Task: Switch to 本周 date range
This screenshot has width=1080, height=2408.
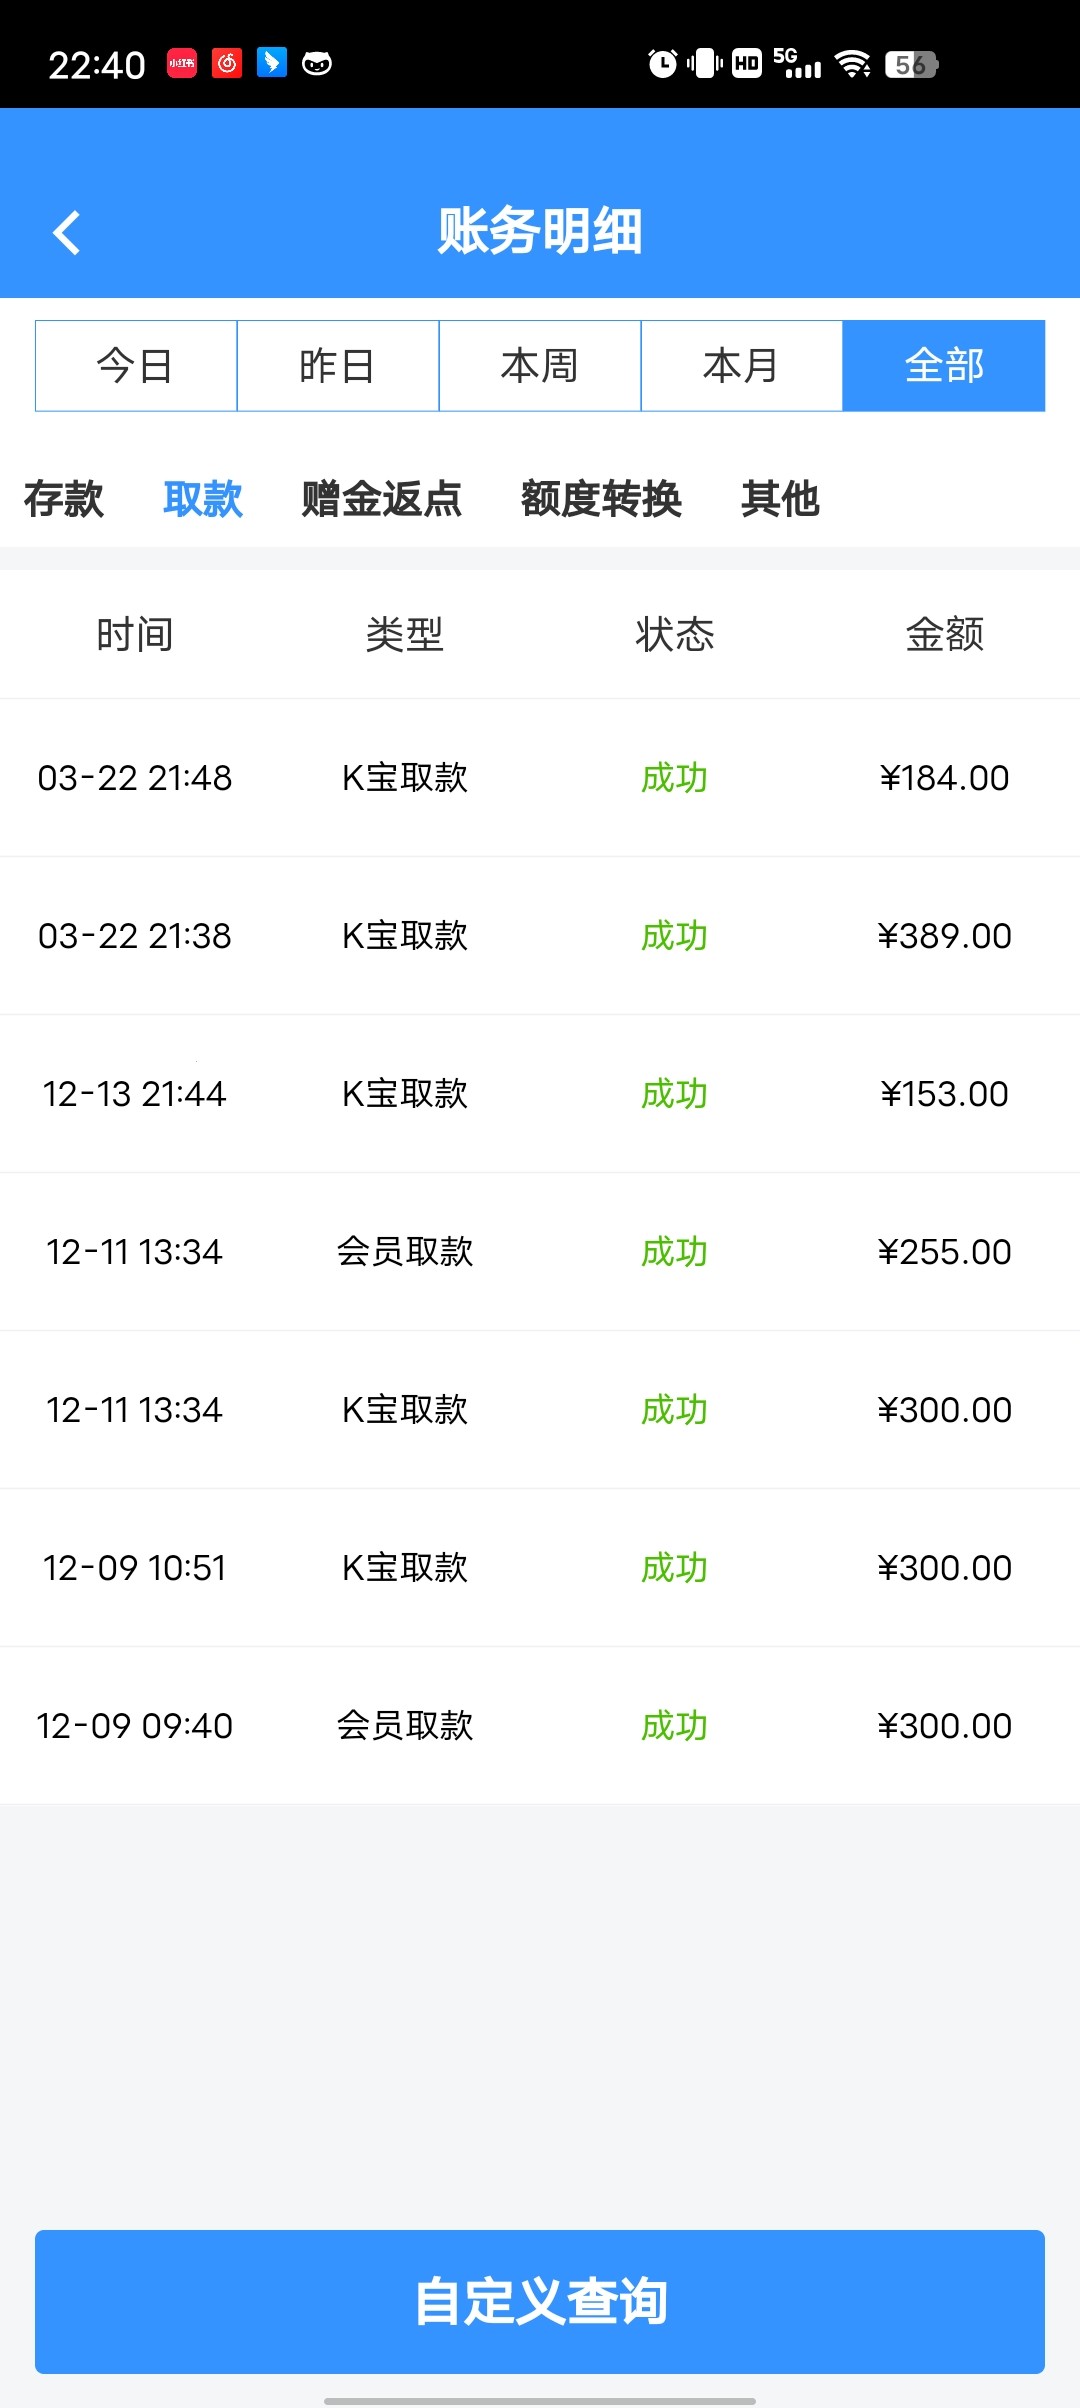Action: click(540, 366)
